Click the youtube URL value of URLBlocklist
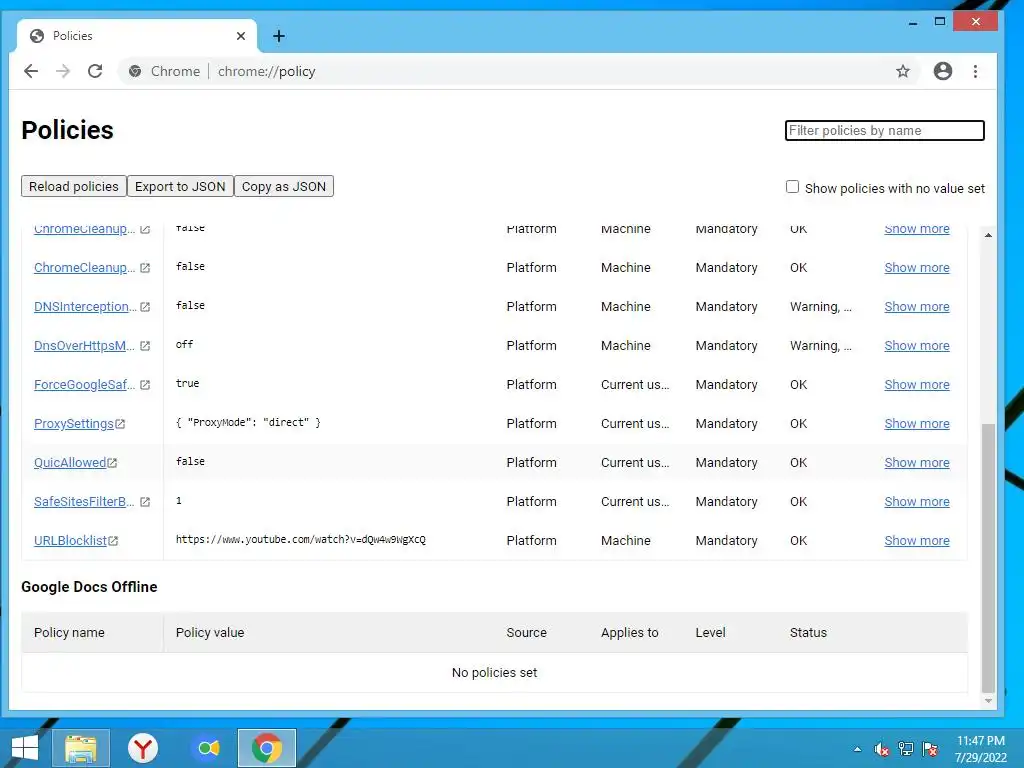This screenshot has width=1024, height=768. click(300, 539)
